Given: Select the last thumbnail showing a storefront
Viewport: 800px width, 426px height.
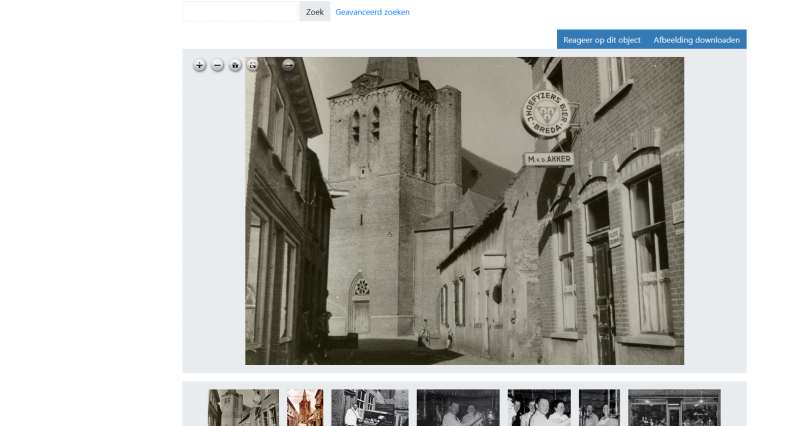Looking at the screenshot, I should point(673,408).
